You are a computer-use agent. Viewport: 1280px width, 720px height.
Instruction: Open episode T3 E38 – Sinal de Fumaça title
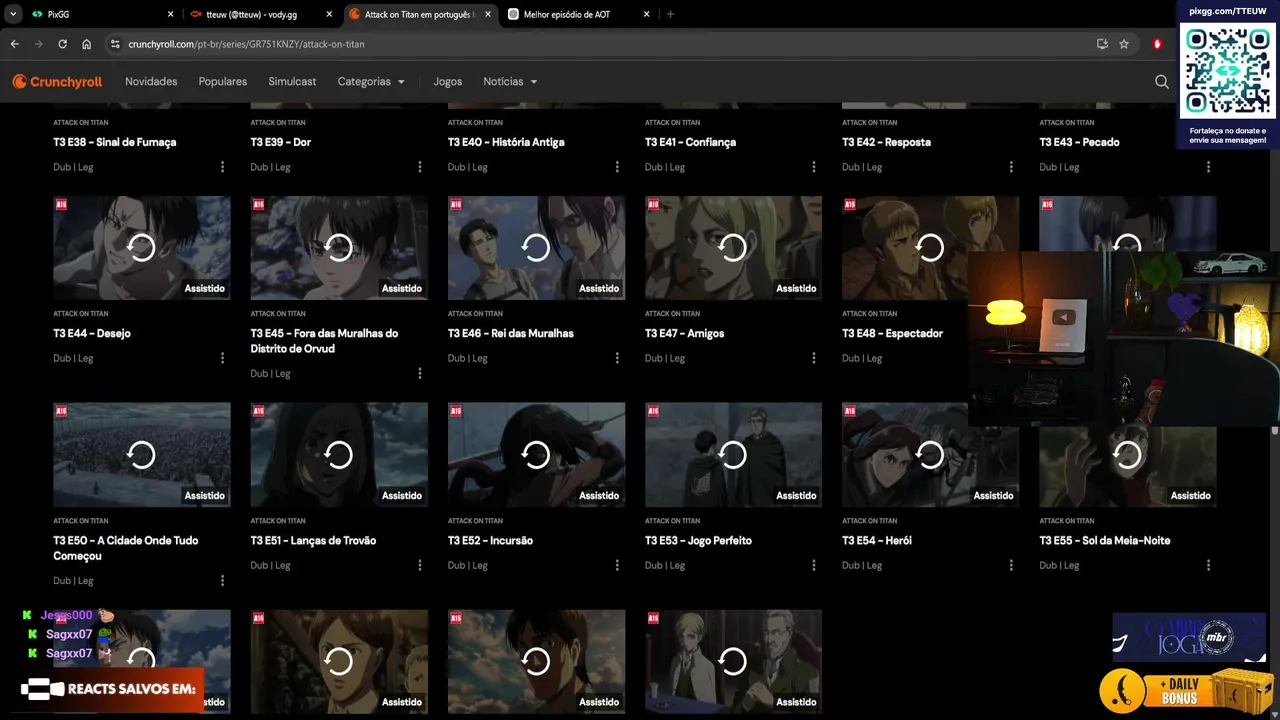pyautogui.click(x=115, y=142)
